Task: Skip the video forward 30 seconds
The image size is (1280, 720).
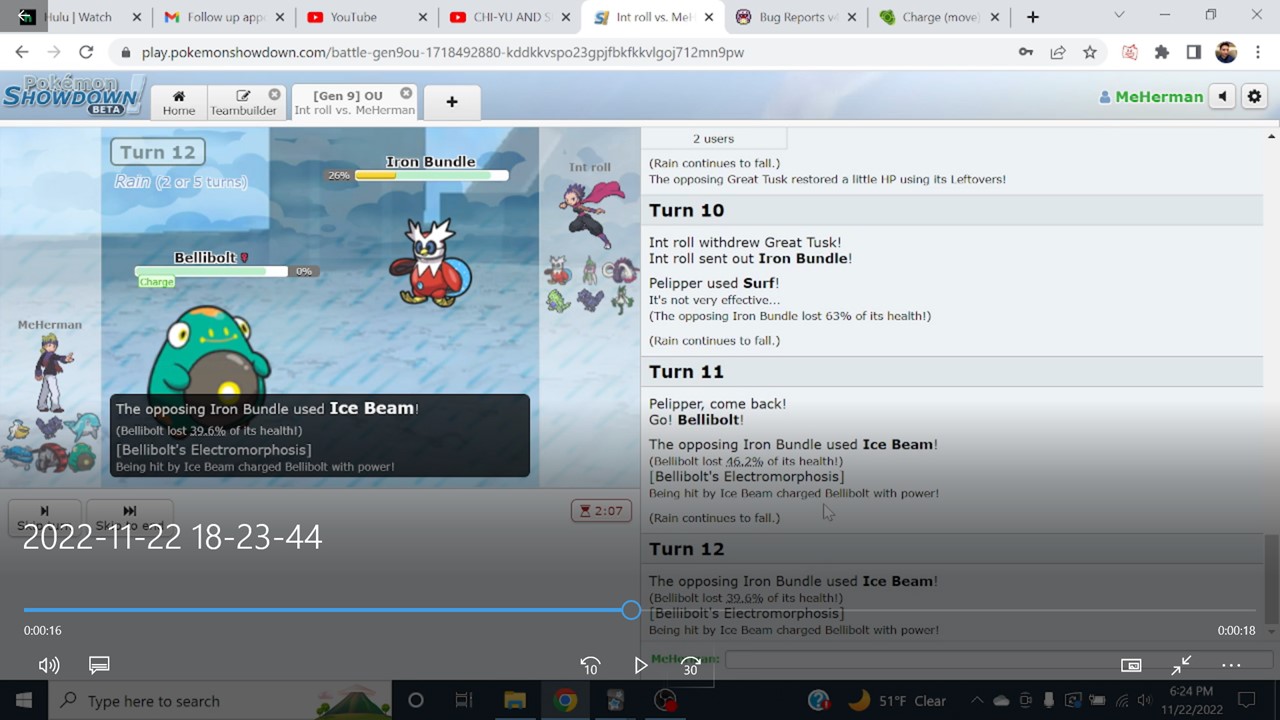Action: click(691, 665)
